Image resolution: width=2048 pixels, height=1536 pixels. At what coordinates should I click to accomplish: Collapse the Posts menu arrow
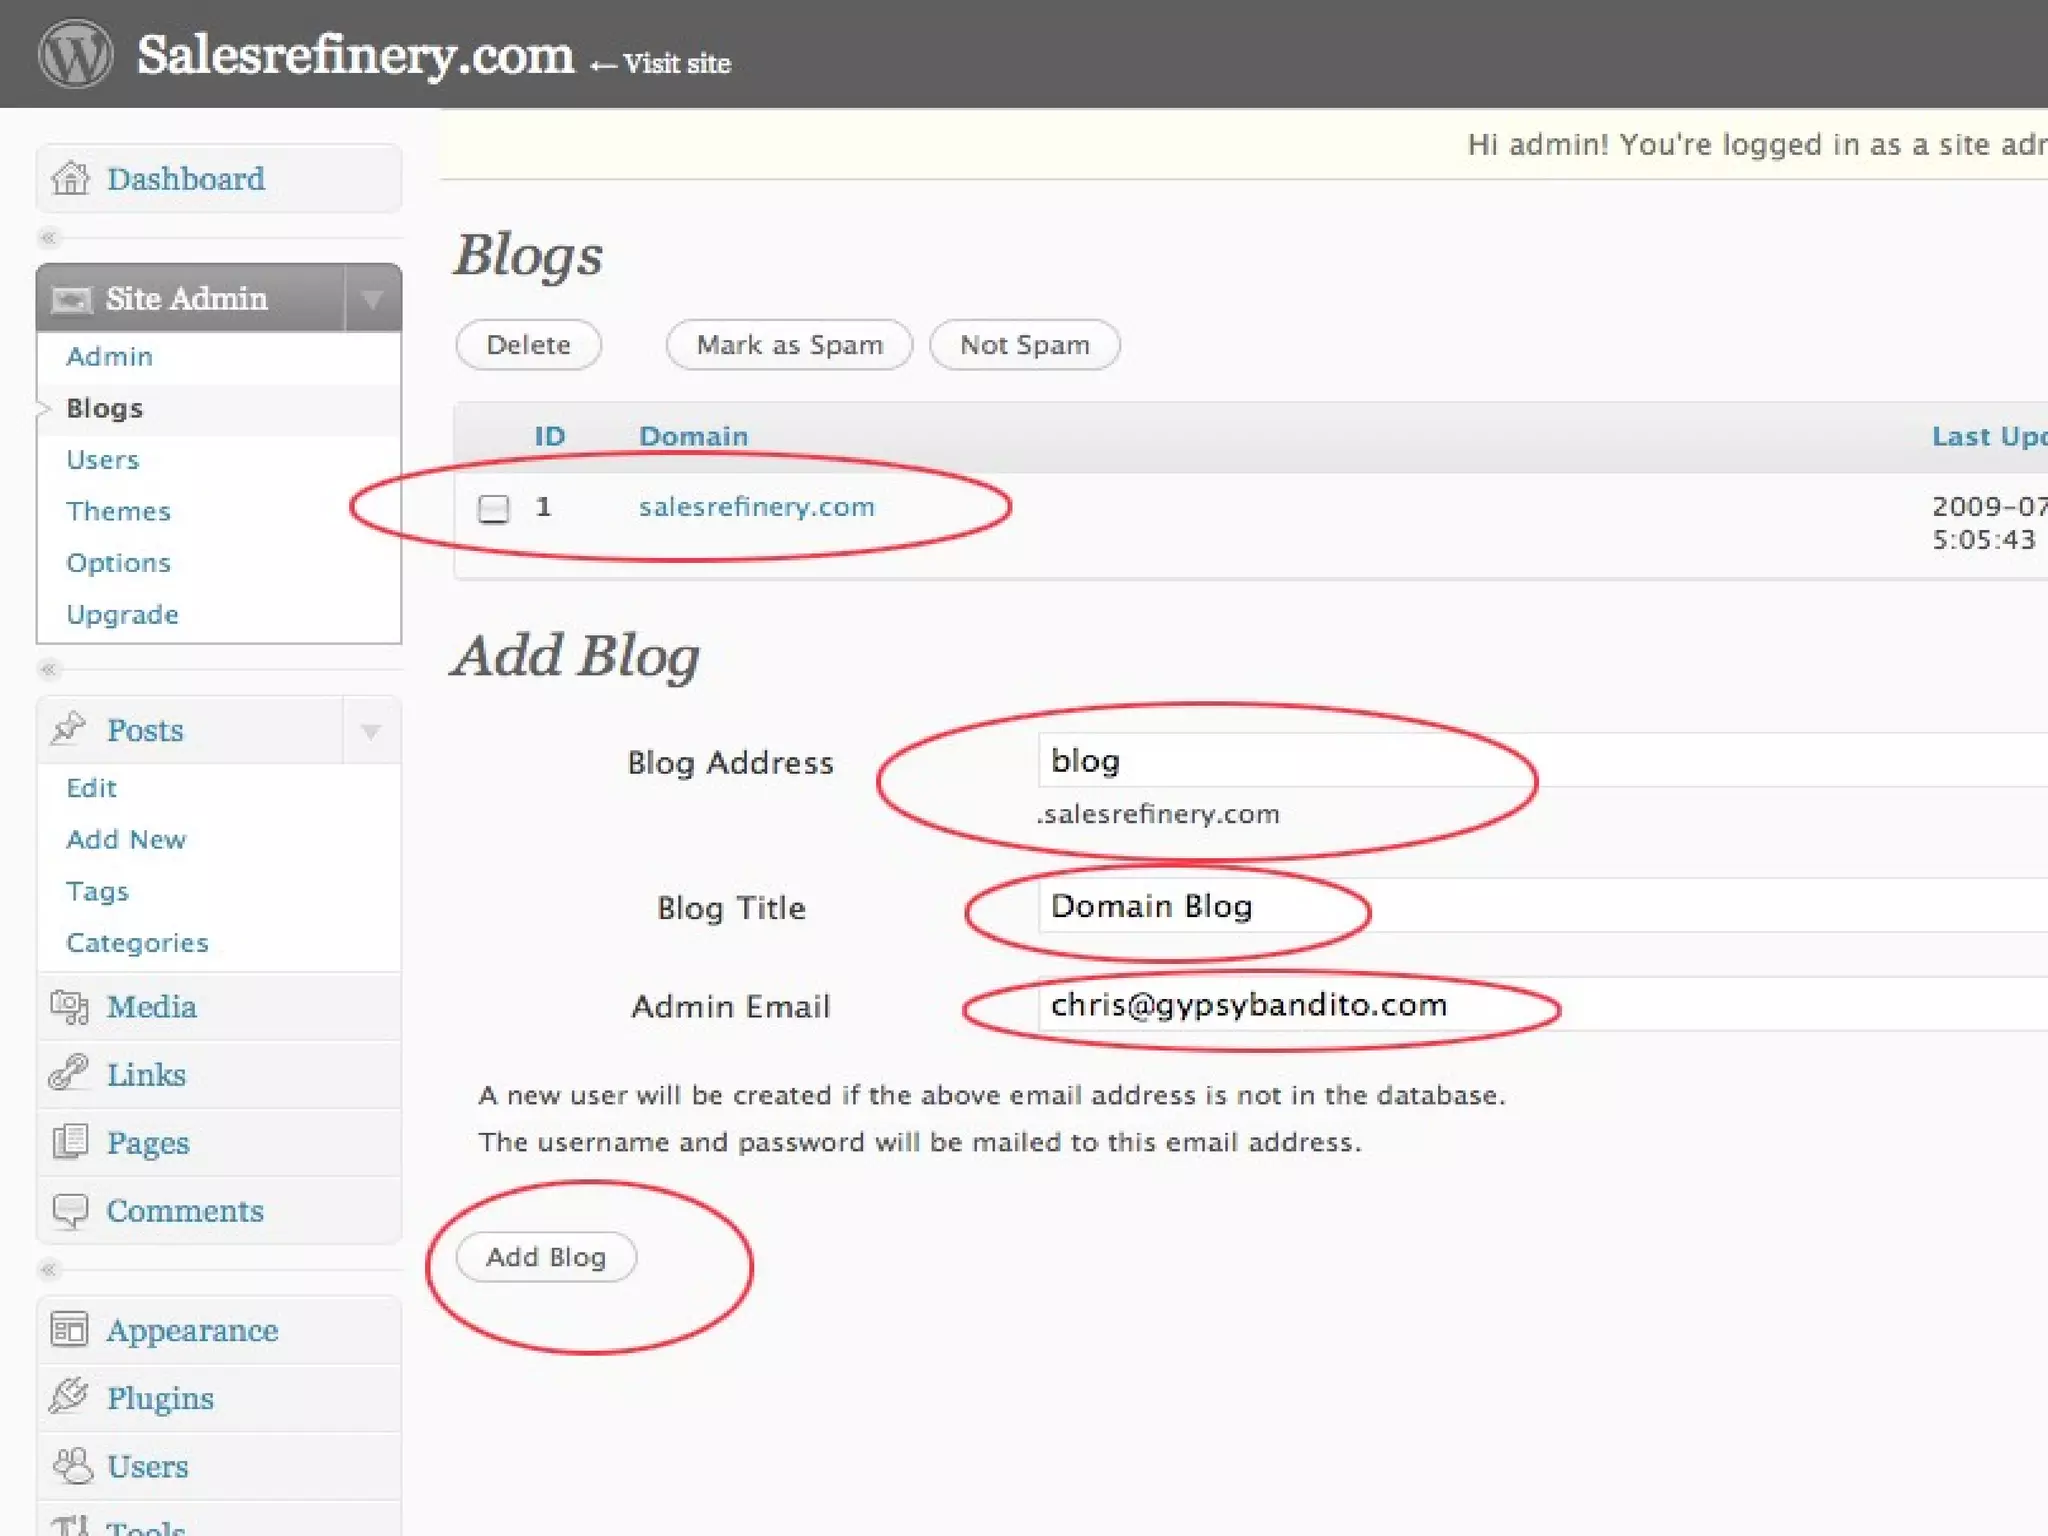pyautogui.click(x=371, y=731)
